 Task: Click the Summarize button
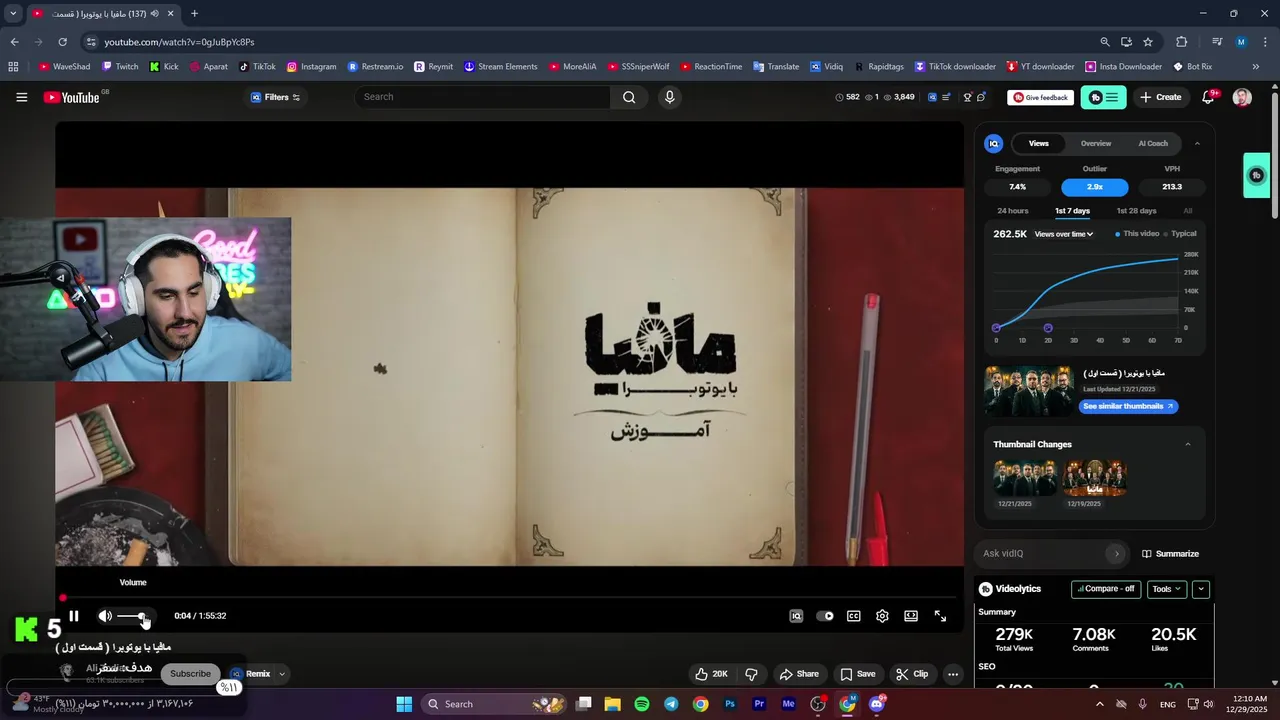1170,554
